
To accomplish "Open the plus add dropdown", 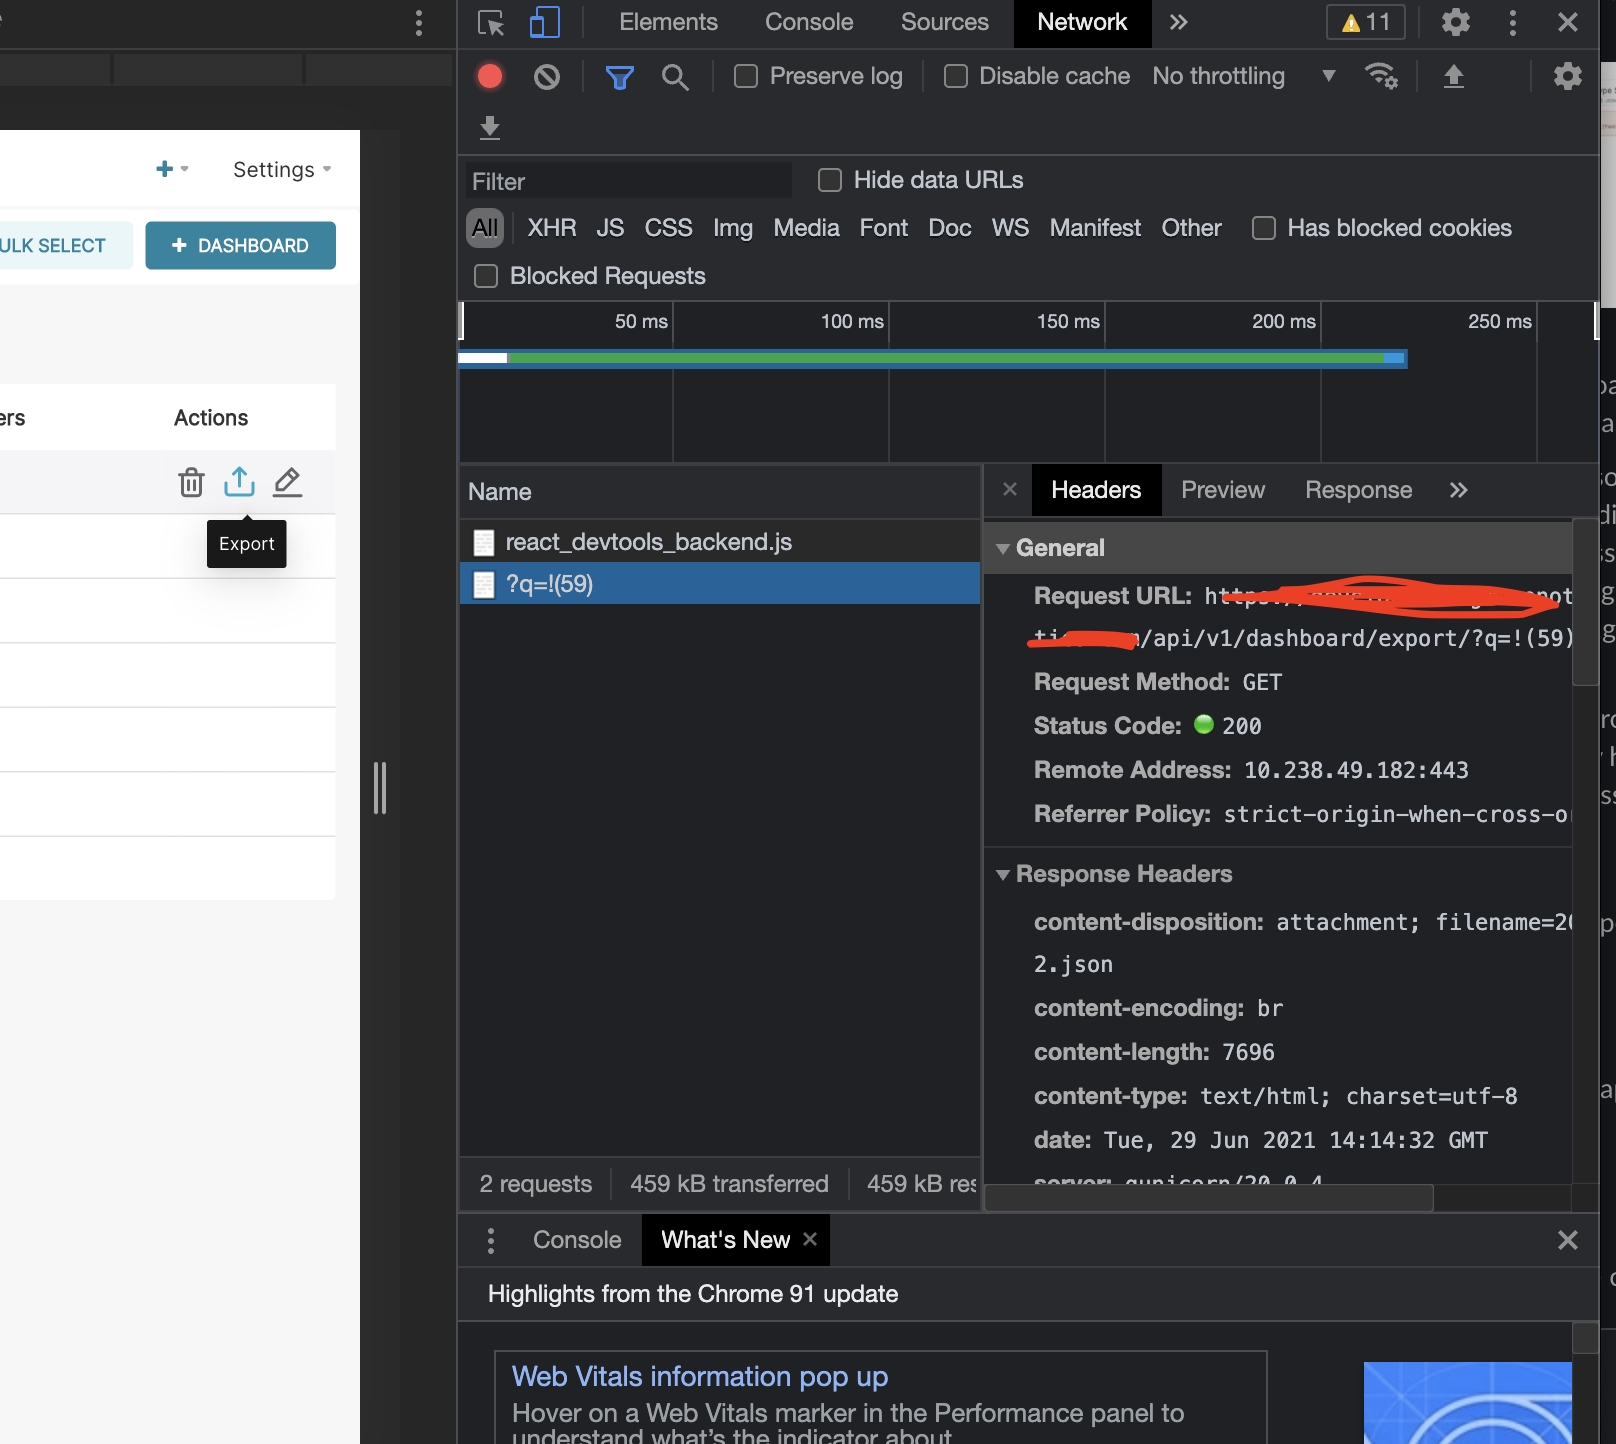I will click(172, 169).
